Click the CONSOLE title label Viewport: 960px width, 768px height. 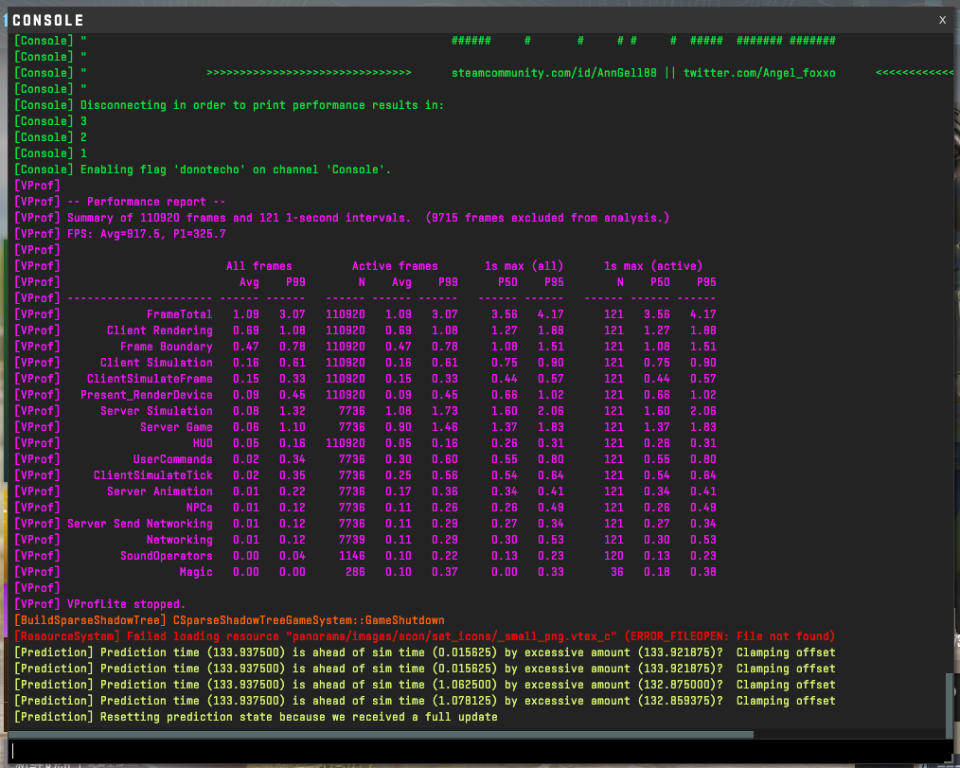click(48, 20)
